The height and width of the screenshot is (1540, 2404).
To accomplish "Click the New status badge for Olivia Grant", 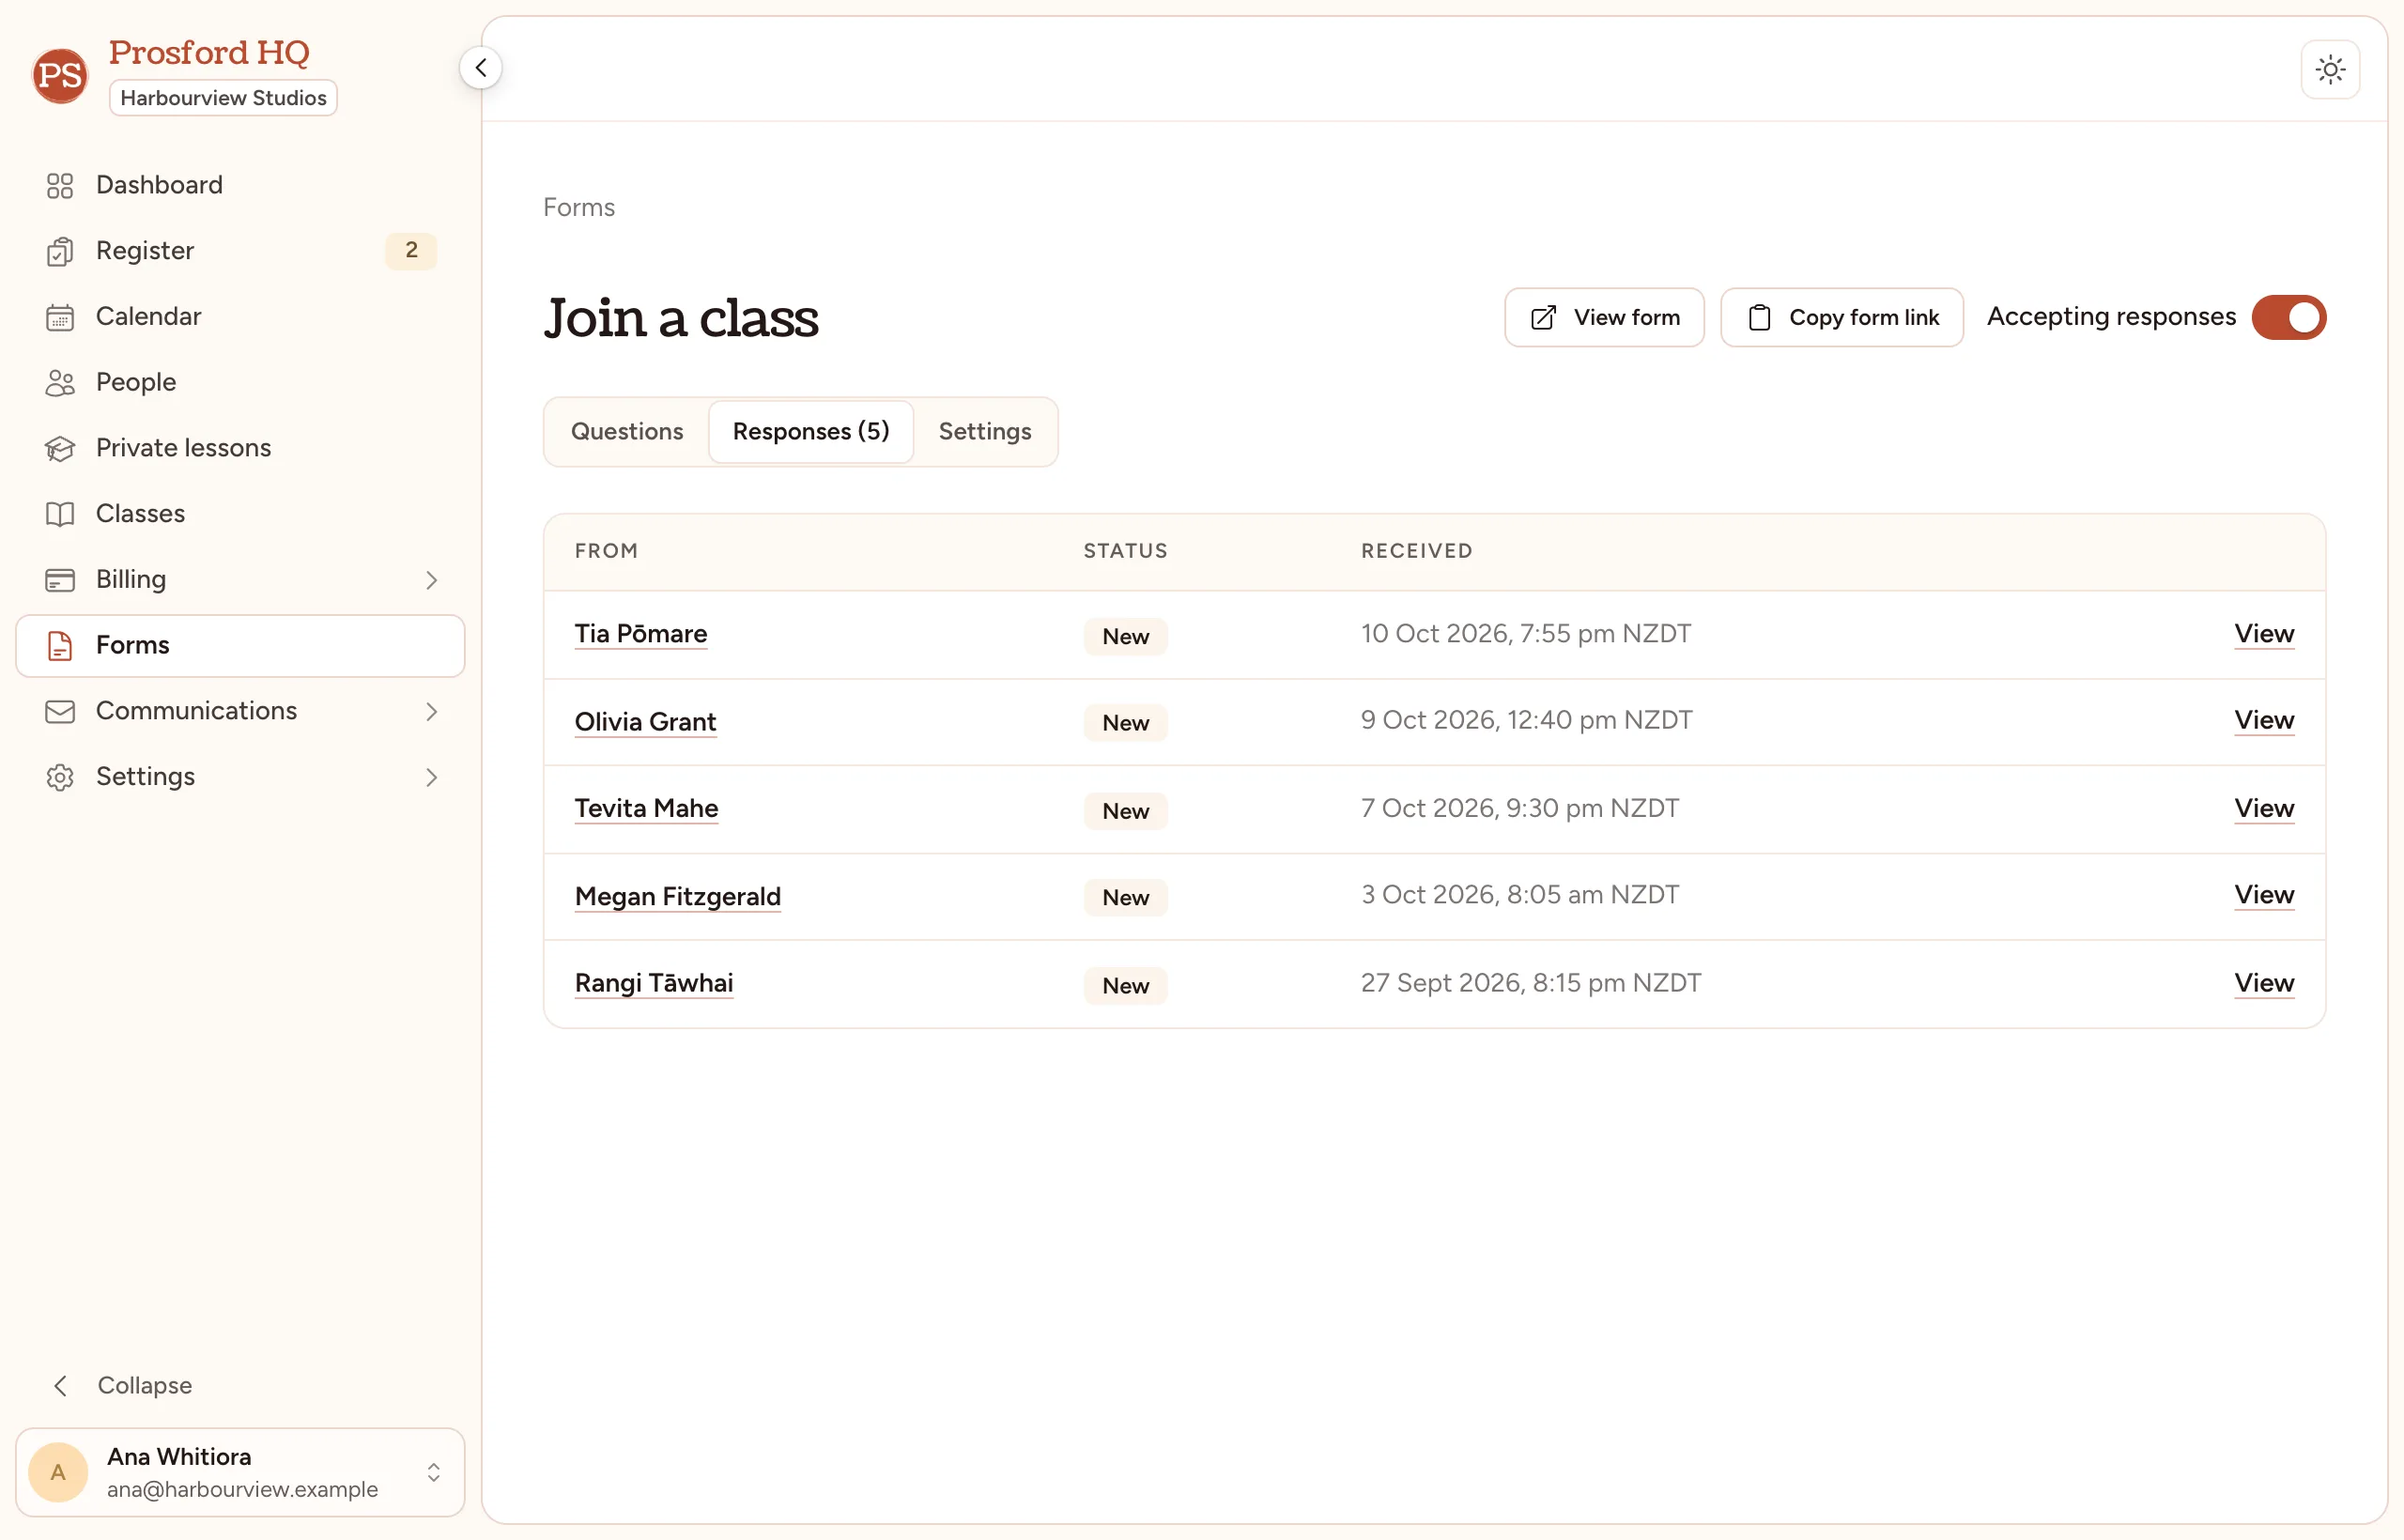I will click(1125, 723).
